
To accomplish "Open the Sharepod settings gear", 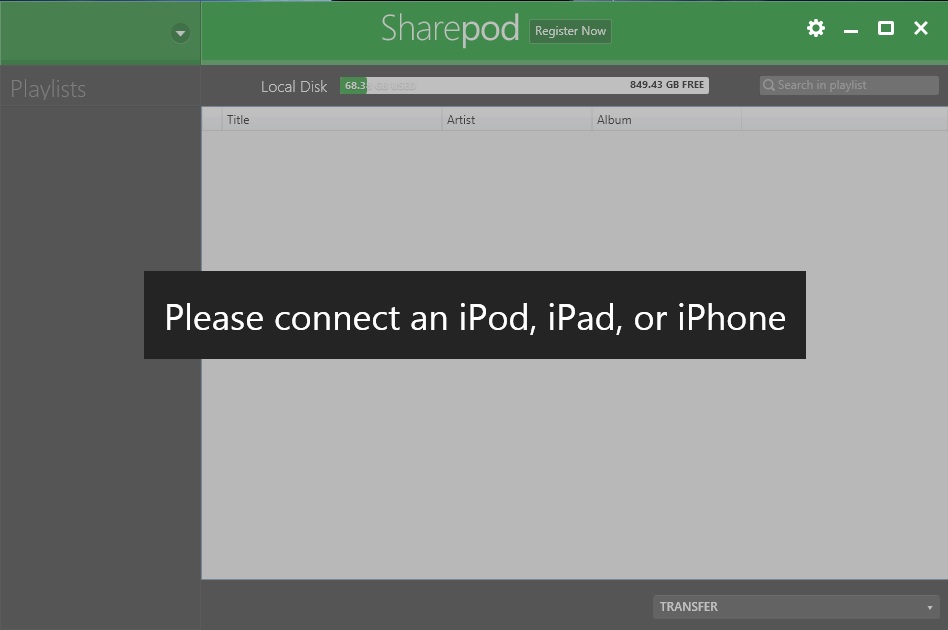I will tap(815, 28).
